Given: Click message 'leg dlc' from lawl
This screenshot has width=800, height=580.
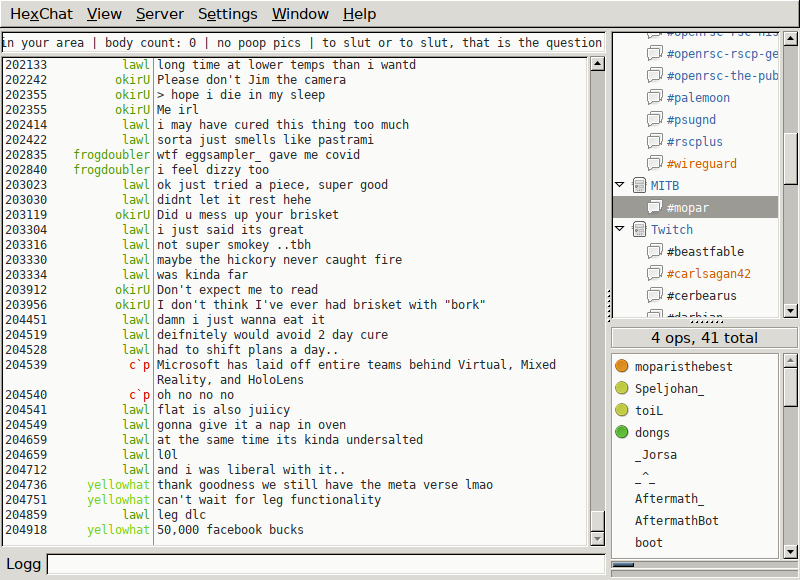Looking at the screenshot, I should click(181, 515).
